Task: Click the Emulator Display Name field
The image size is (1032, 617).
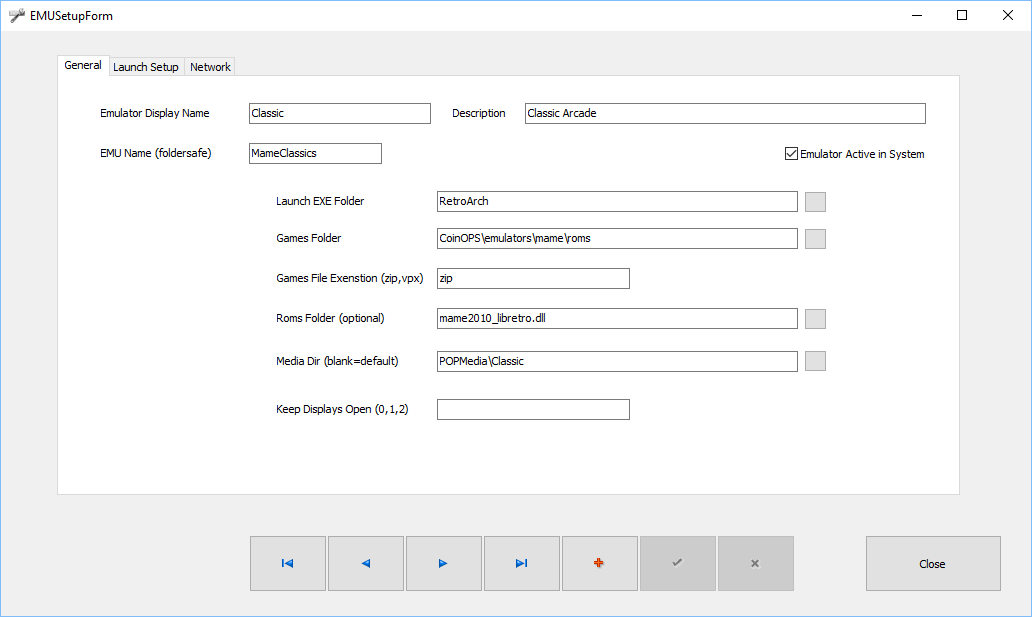Action: [339, 114]
